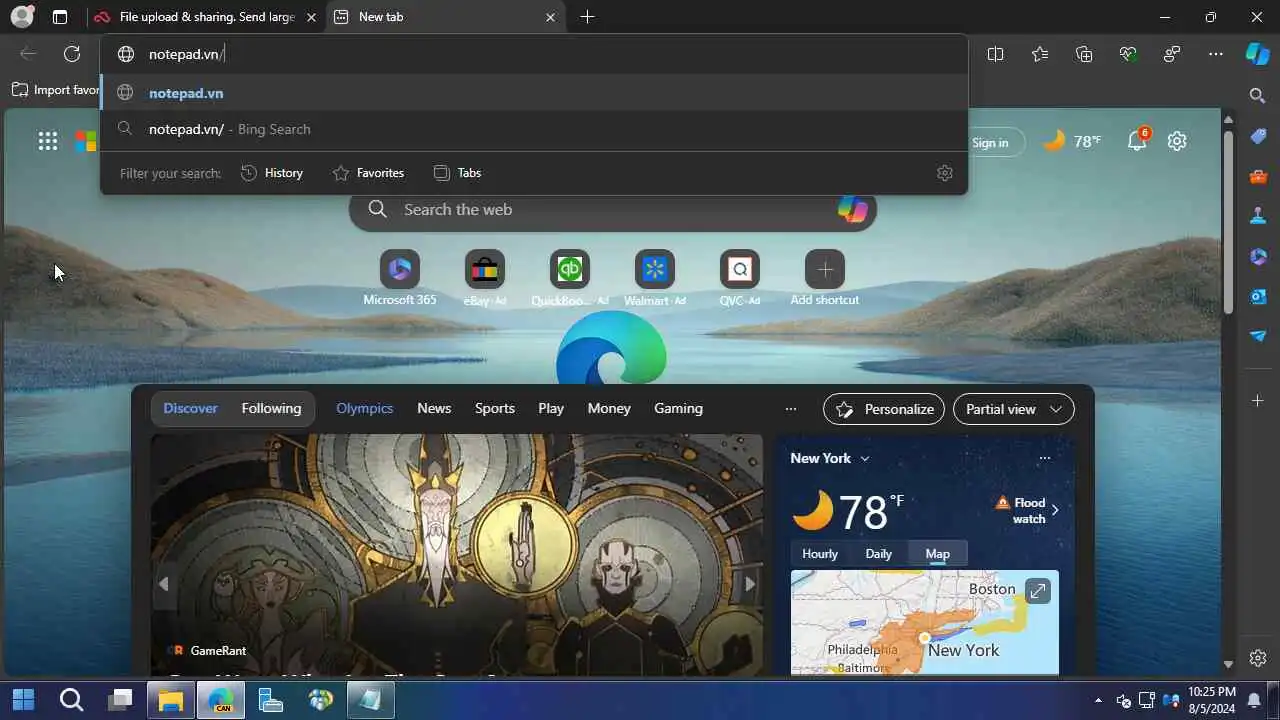Refresh the page with reload icon
The width and height of the screenshot is (1280, 720).
pos(72,54)
